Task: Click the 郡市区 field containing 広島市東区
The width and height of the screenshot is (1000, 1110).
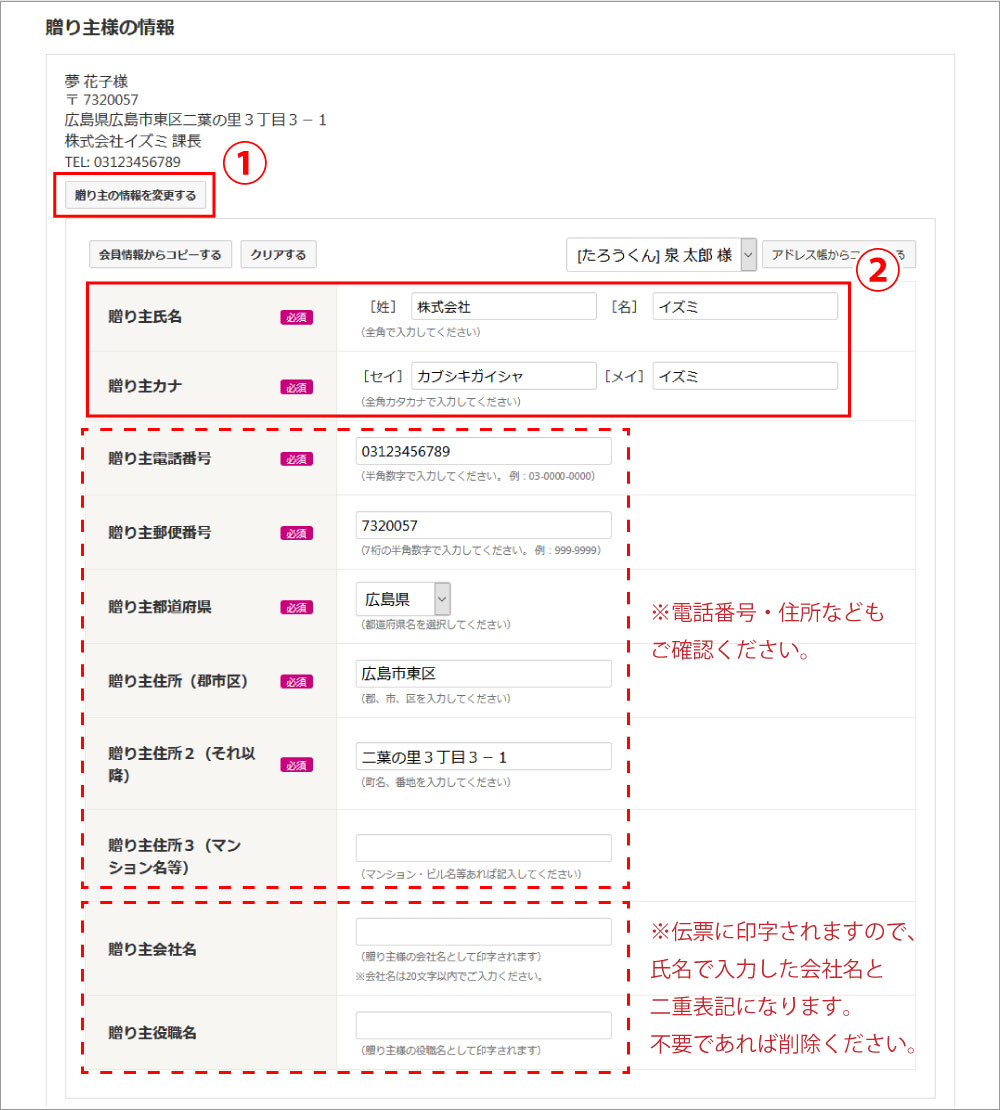Action: pos(483,674)
